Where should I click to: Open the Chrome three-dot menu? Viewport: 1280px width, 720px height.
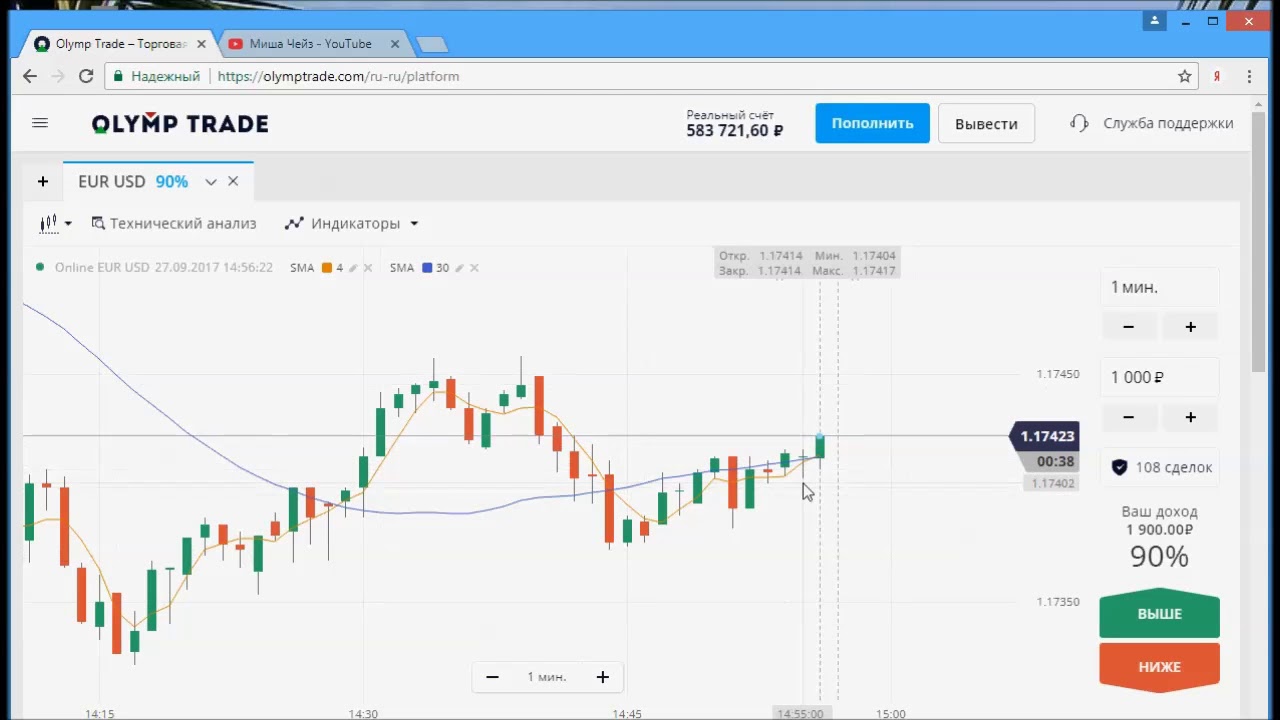point(1249,76)
